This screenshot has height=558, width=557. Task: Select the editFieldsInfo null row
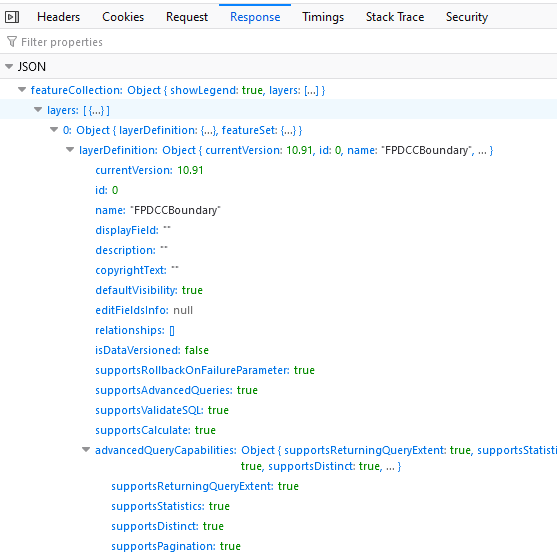coord(278,310)
